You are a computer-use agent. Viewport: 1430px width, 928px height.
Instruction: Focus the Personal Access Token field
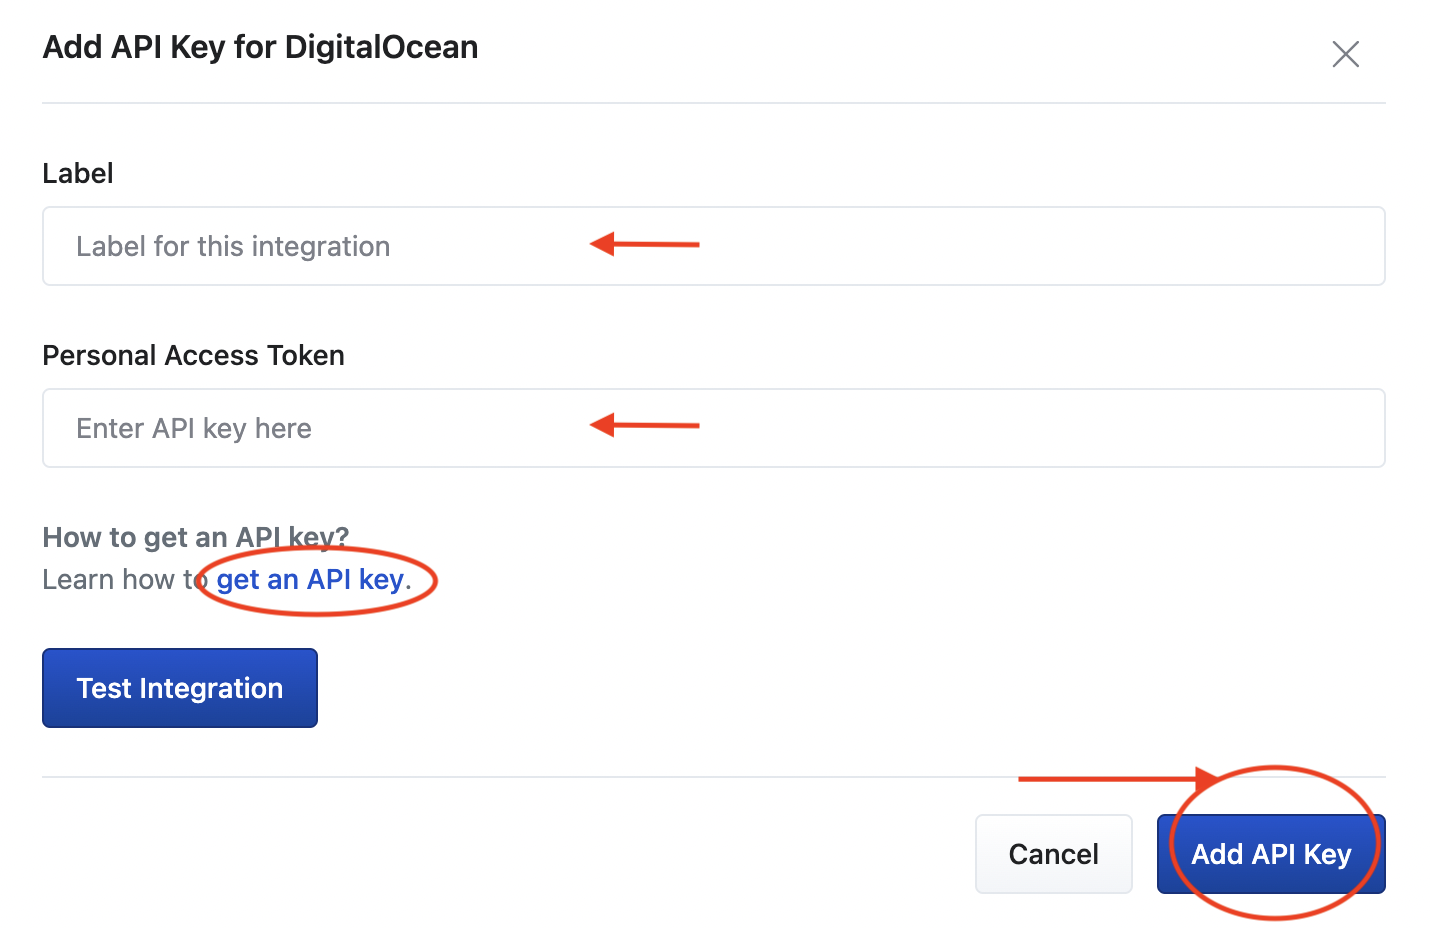[900, 428]
